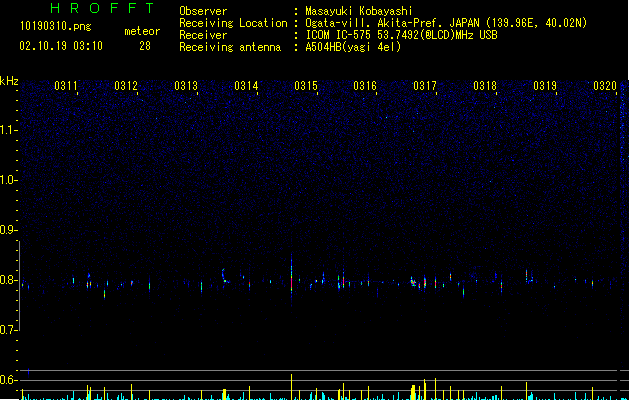The width and height of the screenshot is (629, 400).
Task: Click the 0317 time marker
Action: tap(425, 86)
